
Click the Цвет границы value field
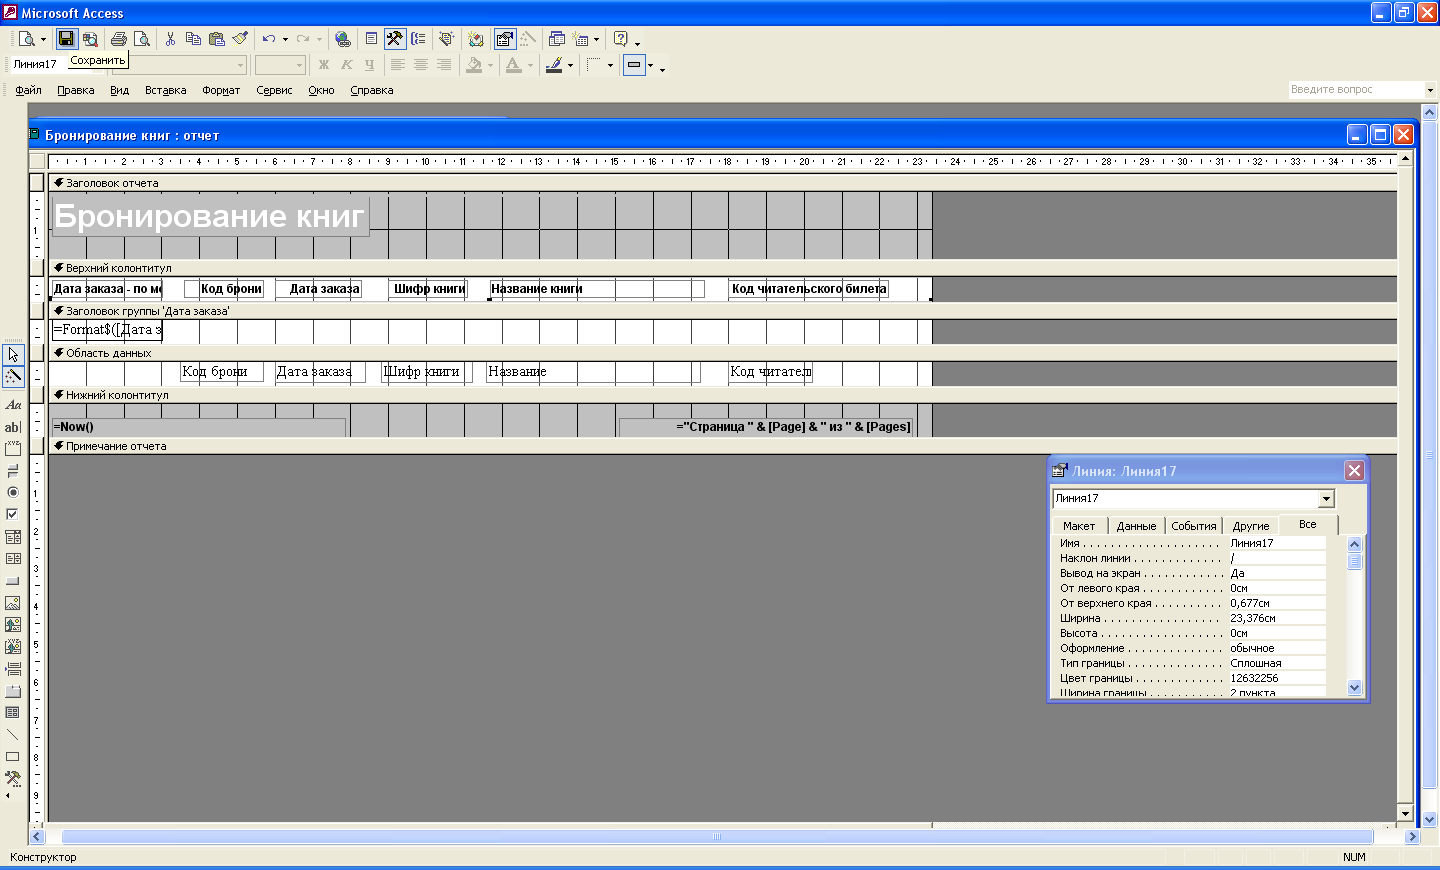(x=1276, y=678)
